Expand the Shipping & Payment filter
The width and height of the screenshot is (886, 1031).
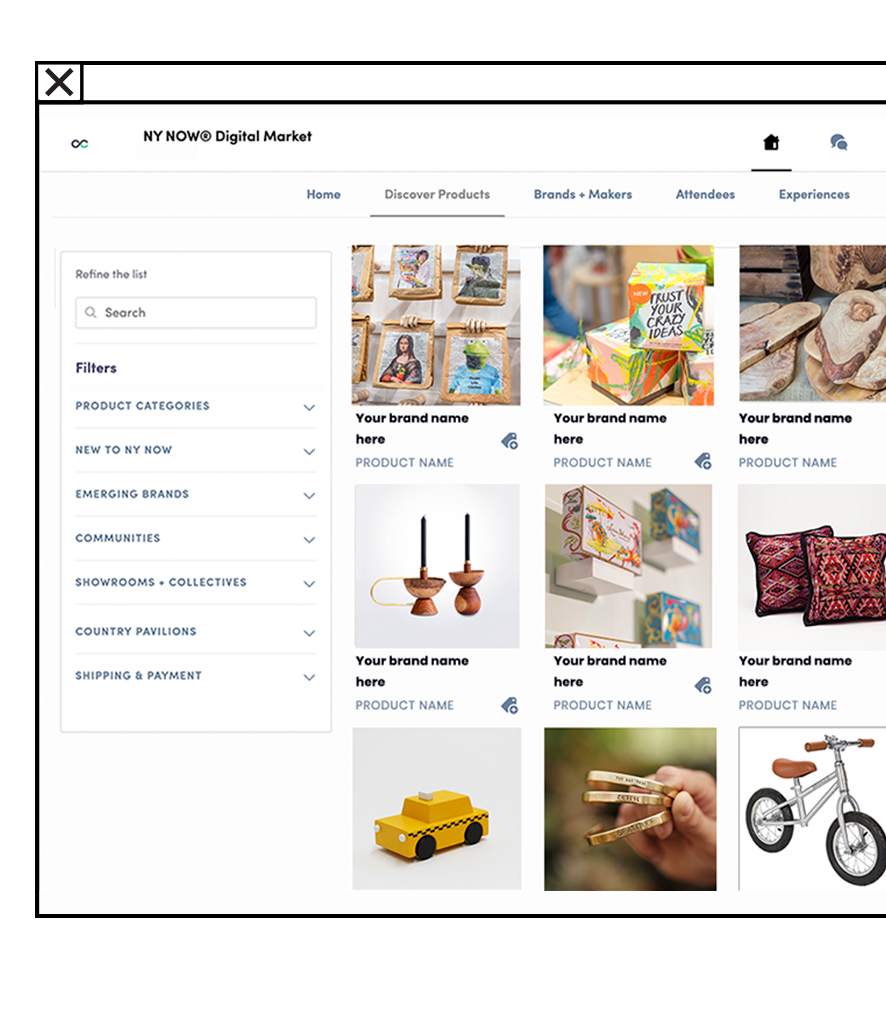[195, 676]
